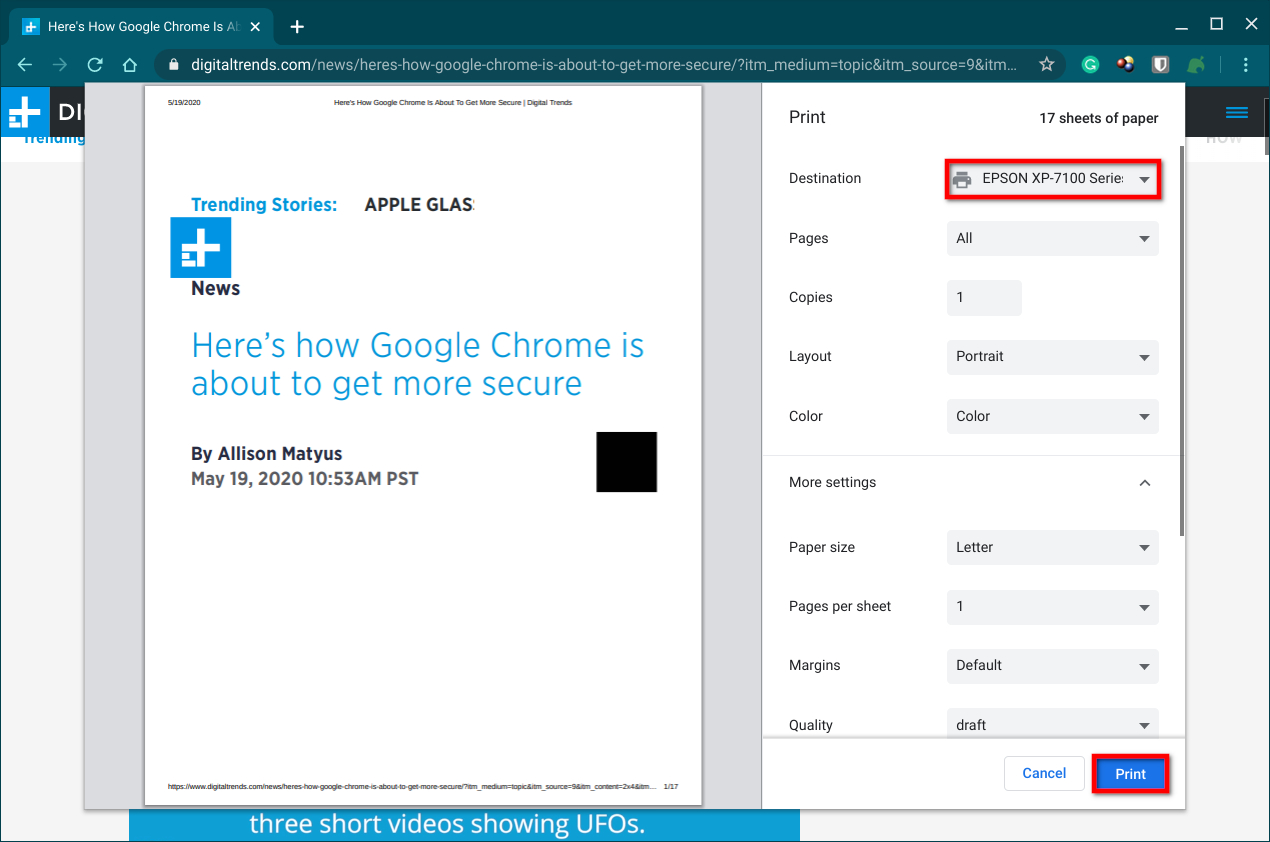This screenshot has height=842, width=1270.
Task: Open Chrome's three-dot menu
Action: click(1246, 65)
